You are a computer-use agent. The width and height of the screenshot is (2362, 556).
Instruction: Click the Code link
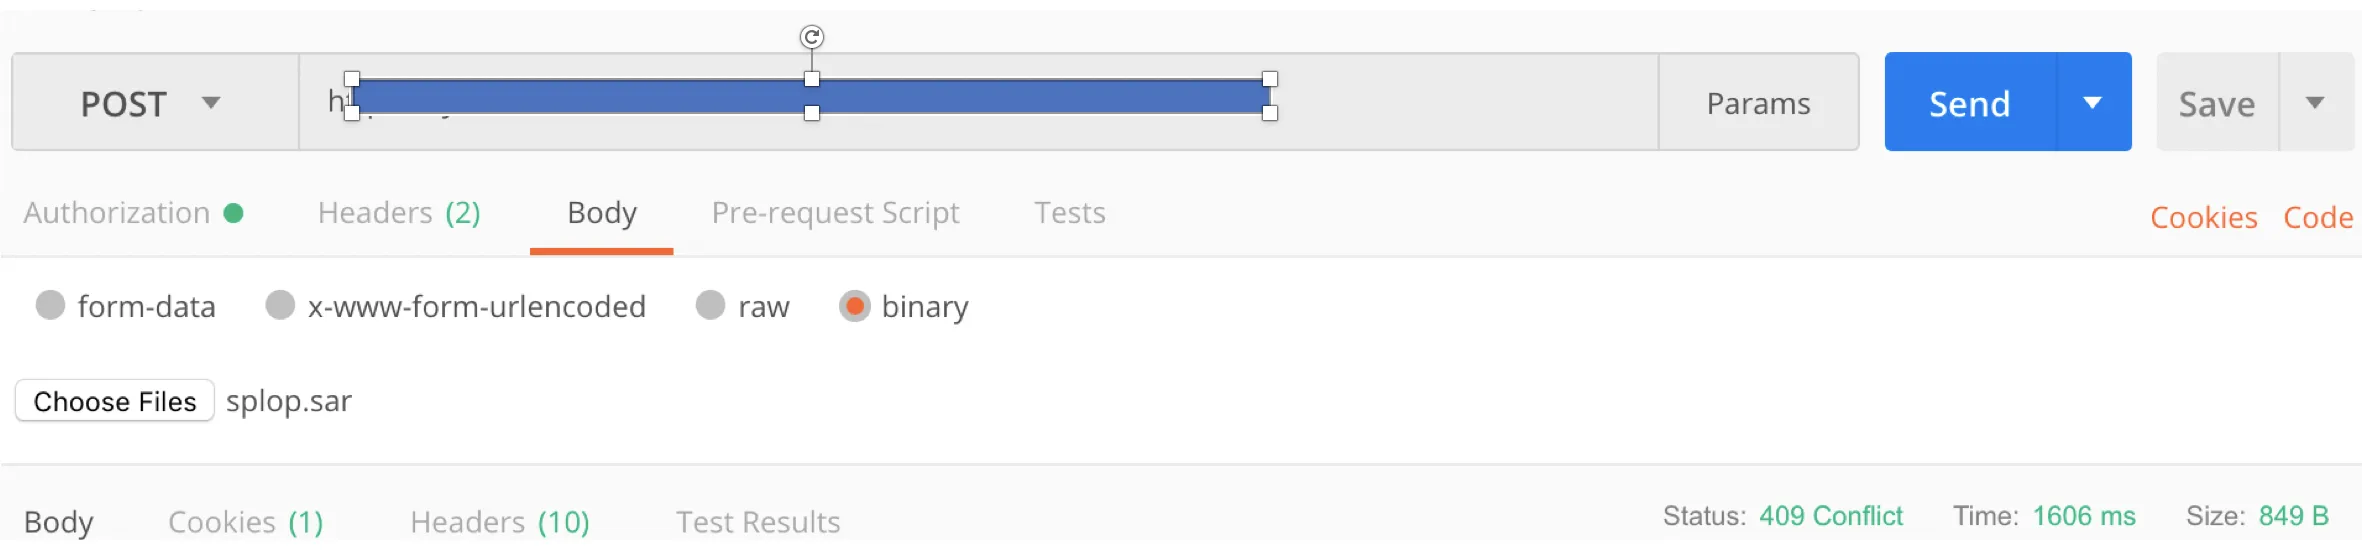[2317, 217]
